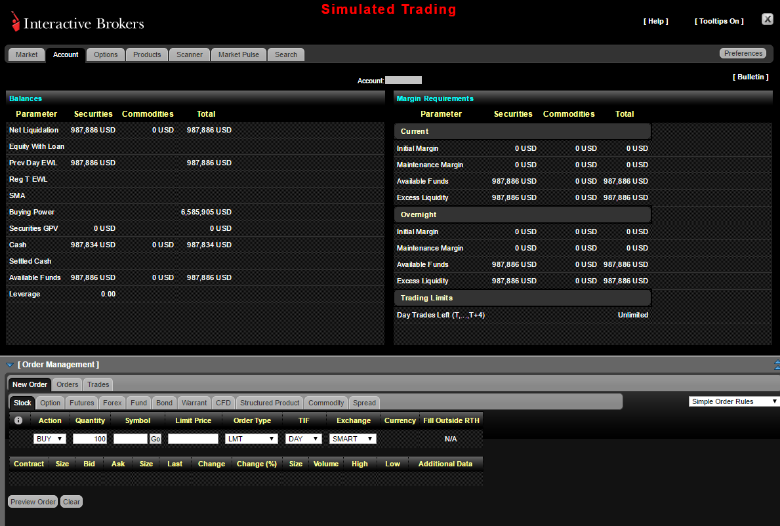Open the BUY action dropdown

[x=49, y=439]
